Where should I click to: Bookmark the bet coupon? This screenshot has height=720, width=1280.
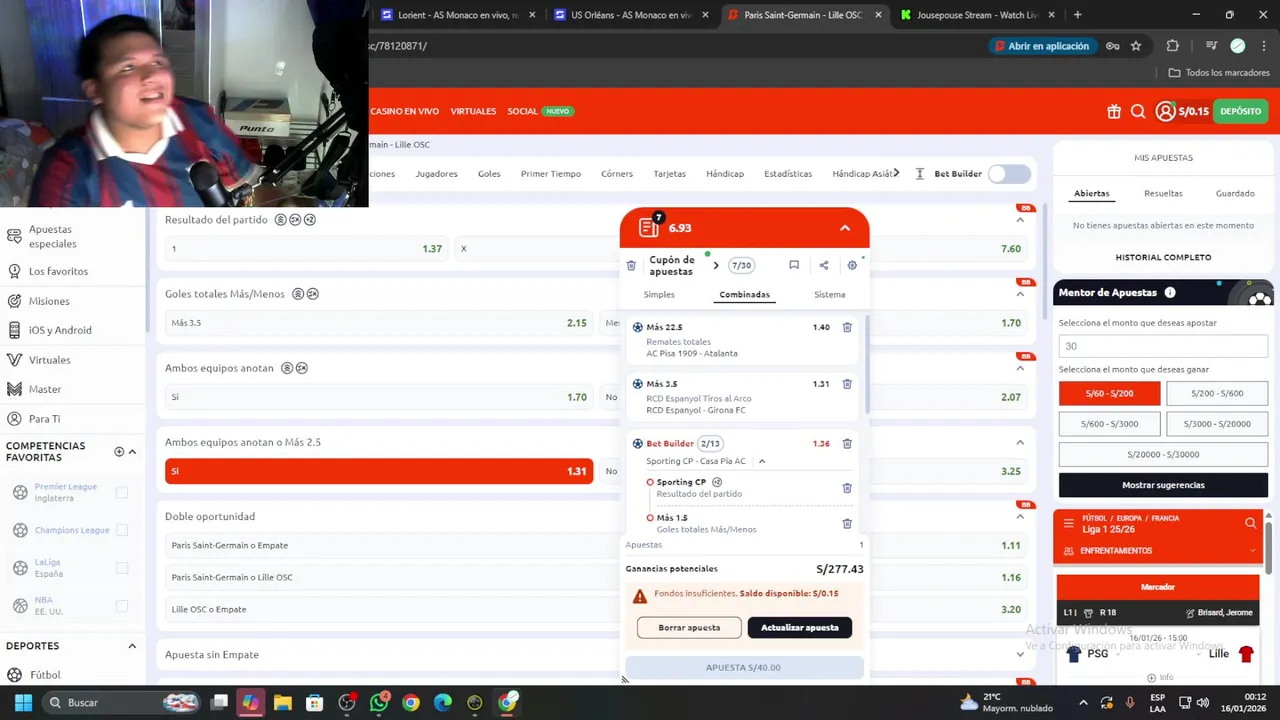tap(794, 266)
